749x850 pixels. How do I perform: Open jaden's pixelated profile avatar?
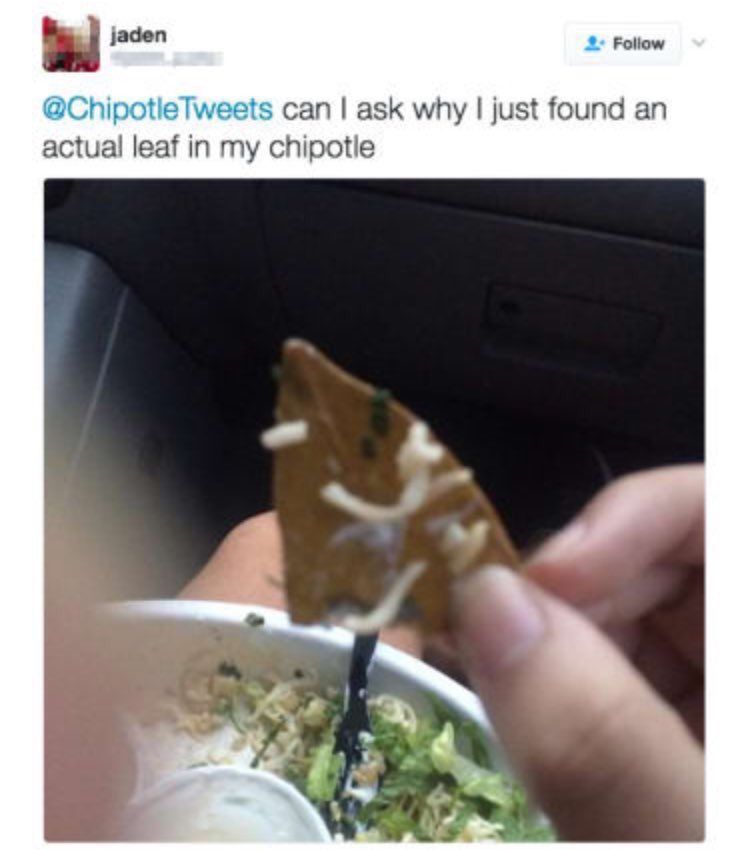tap(71, 43)
